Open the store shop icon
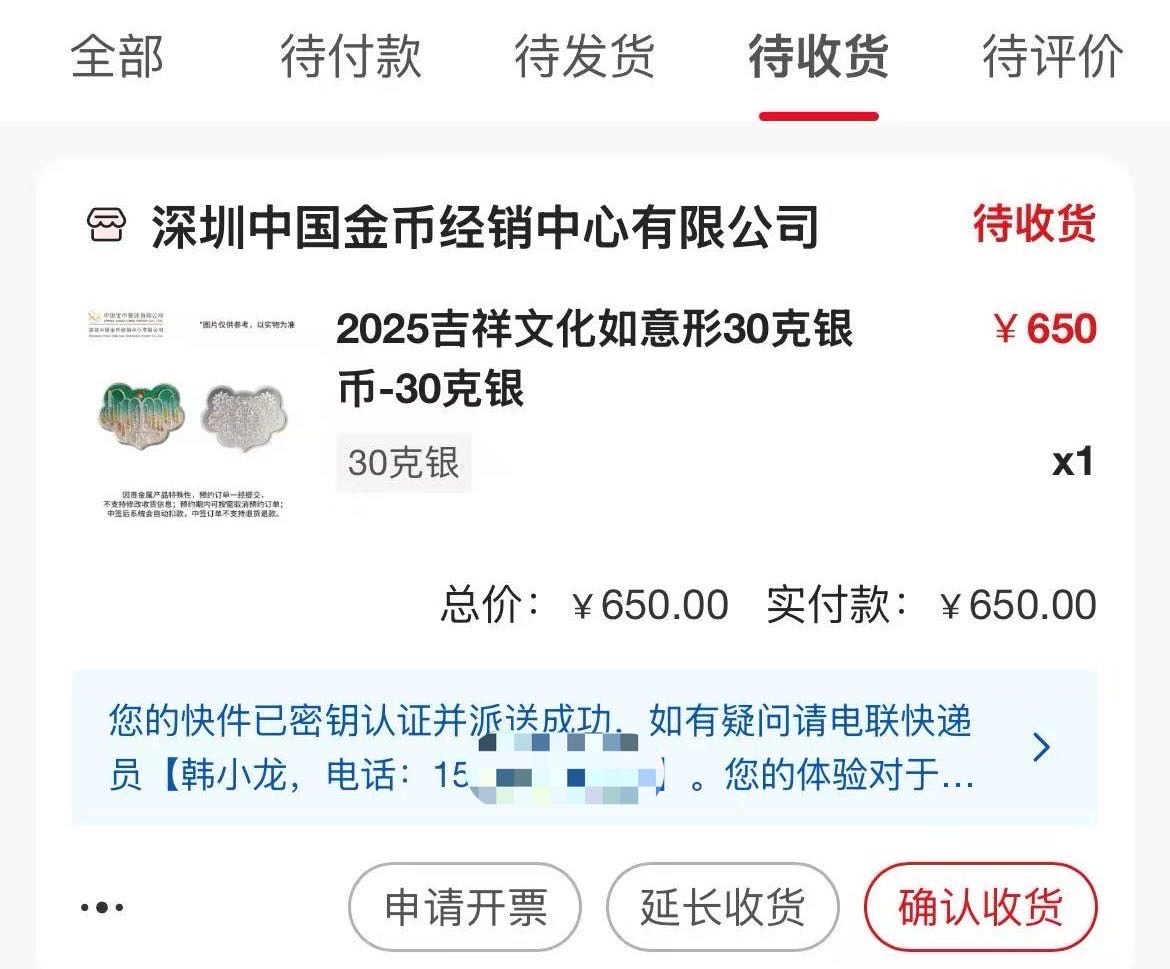The width and height of the screenshot is (1170, 969). click(107, 225)
